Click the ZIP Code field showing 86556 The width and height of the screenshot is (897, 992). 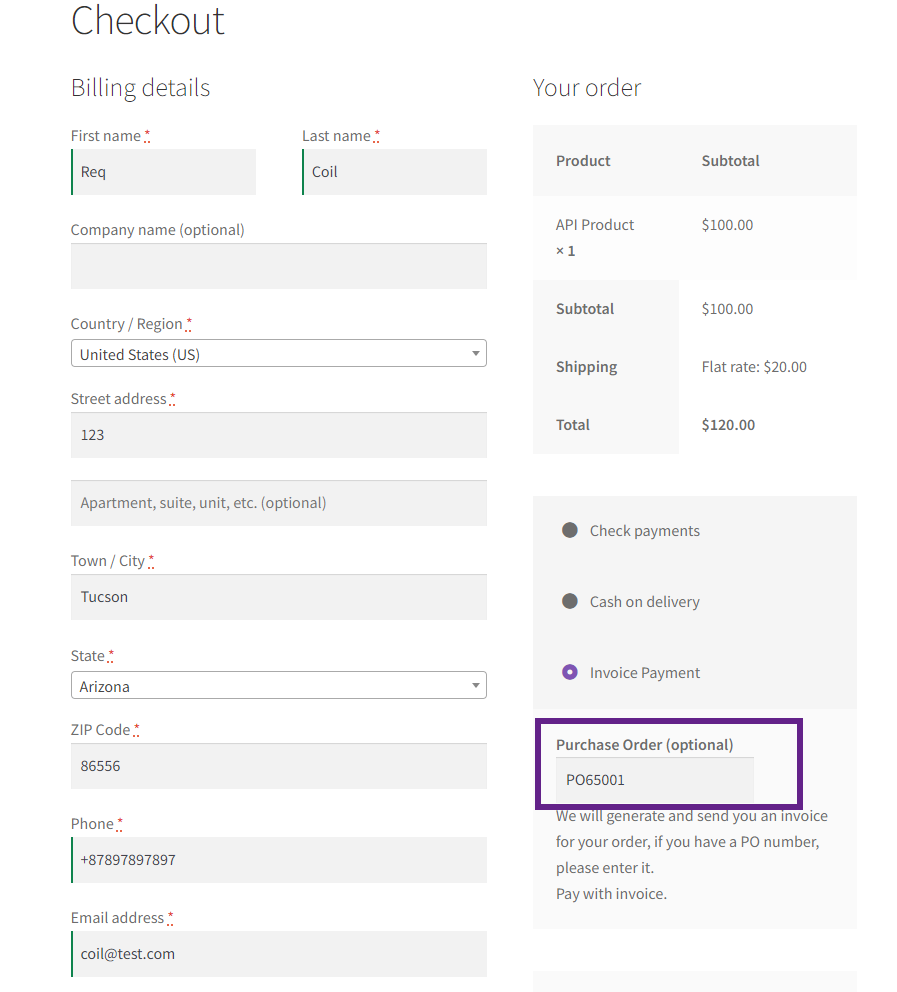coord(278,765)
